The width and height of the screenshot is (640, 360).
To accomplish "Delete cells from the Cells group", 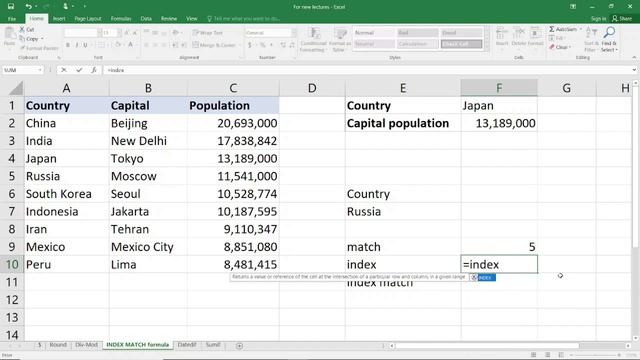I will tap(518, 37).
